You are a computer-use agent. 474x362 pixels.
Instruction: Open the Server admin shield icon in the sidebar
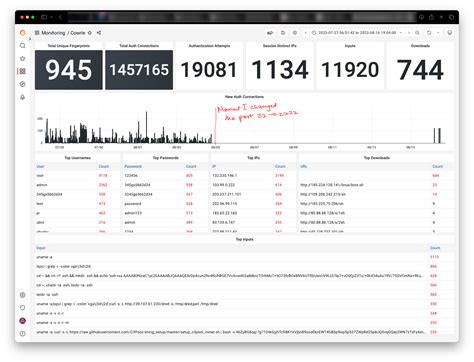(22, 308)
